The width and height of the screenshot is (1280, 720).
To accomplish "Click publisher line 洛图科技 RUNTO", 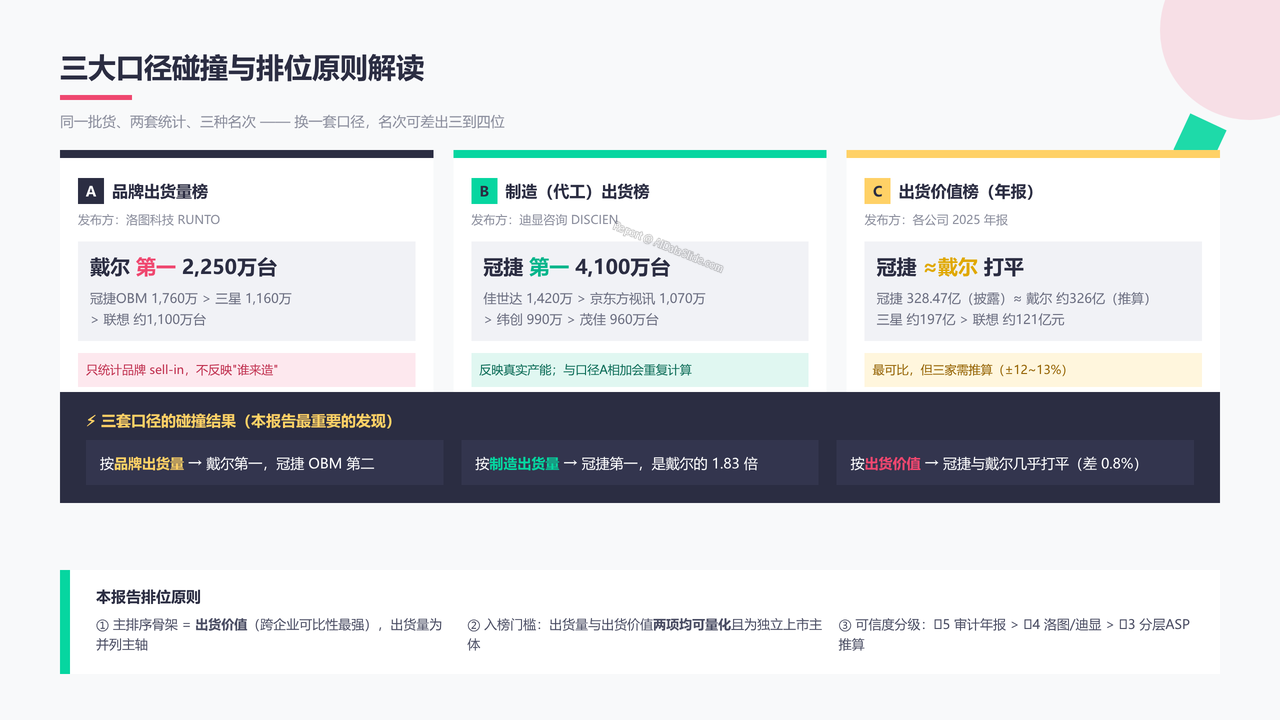I will tap(149, 219).
